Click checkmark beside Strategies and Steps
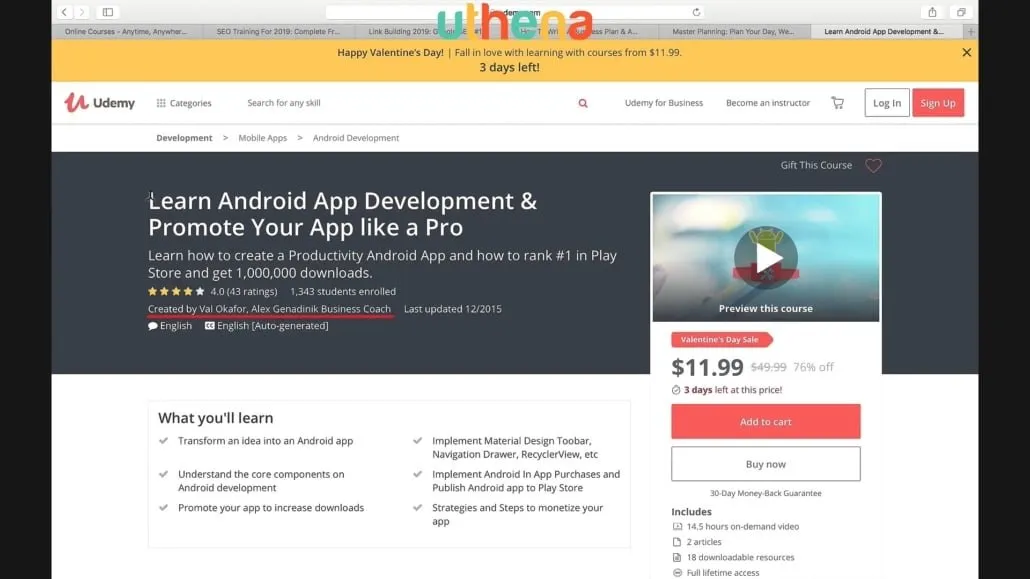 [418, 508]
